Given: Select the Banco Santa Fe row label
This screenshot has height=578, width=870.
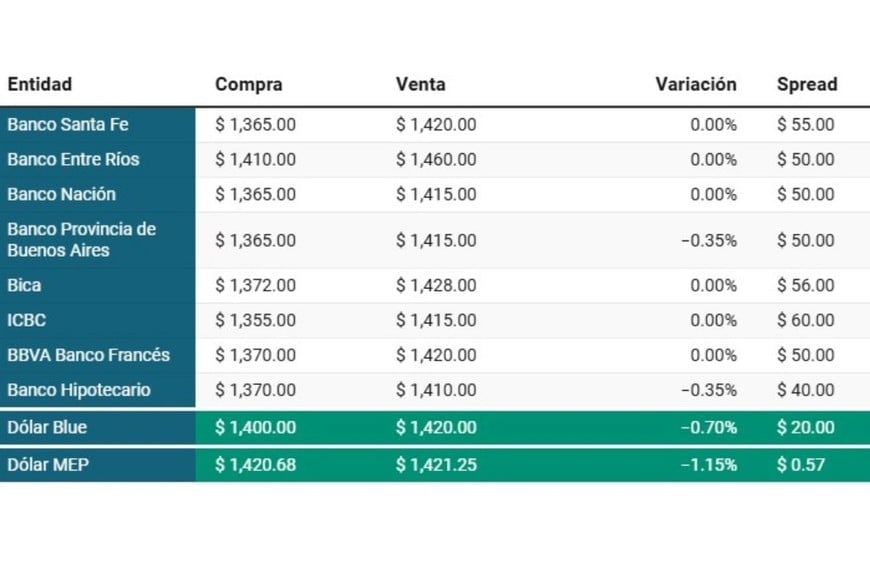Looking at the screenshot, I should pos(68,125).
